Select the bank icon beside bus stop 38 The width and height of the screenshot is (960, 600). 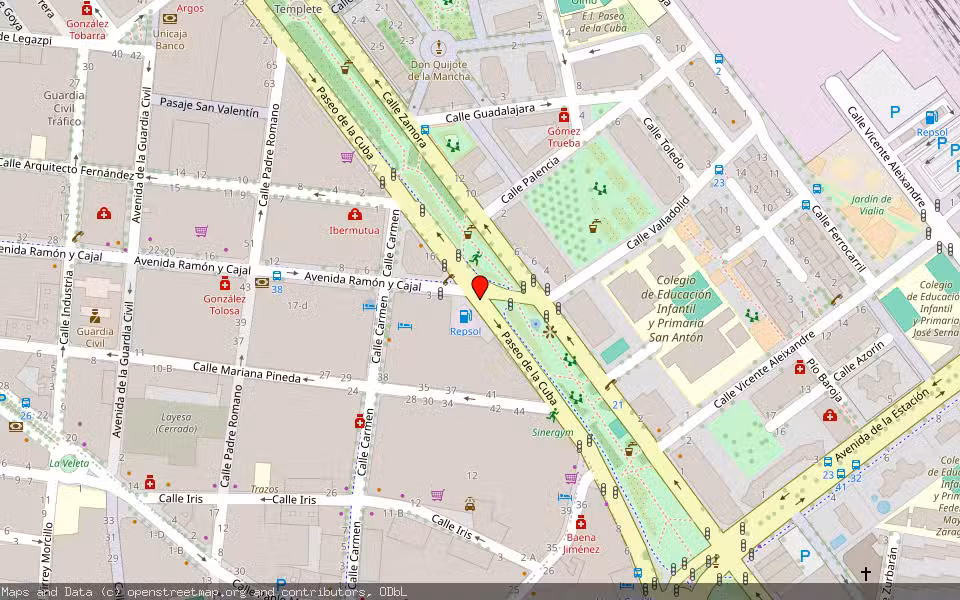(x=262, y=282)
